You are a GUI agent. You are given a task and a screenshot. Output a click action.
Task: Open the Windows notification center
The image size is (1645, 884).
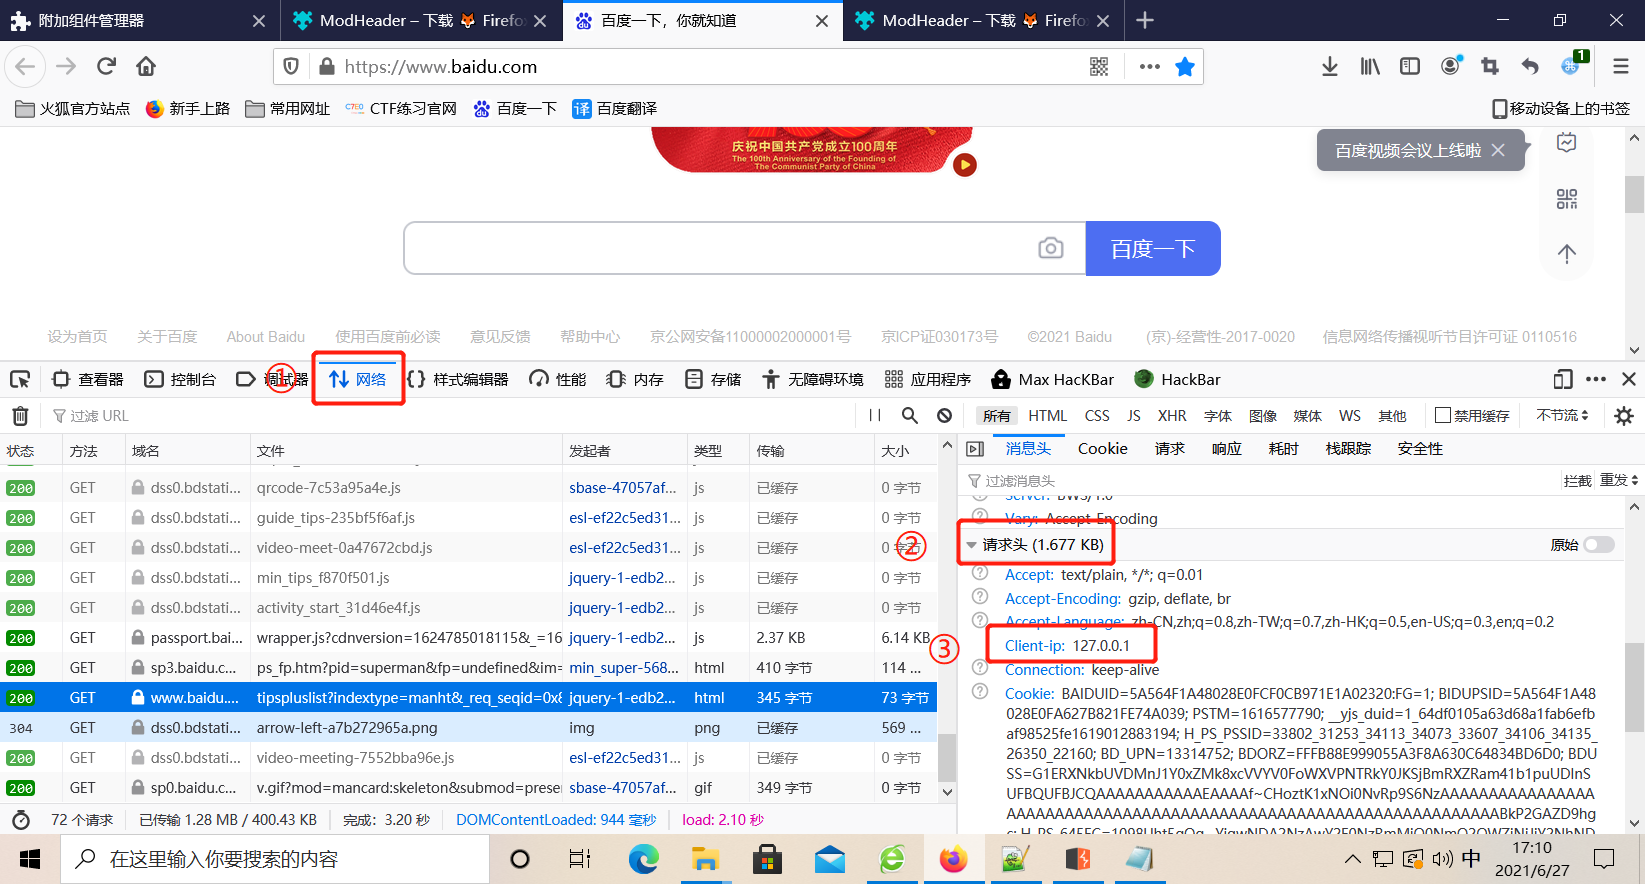(1604, 859)
